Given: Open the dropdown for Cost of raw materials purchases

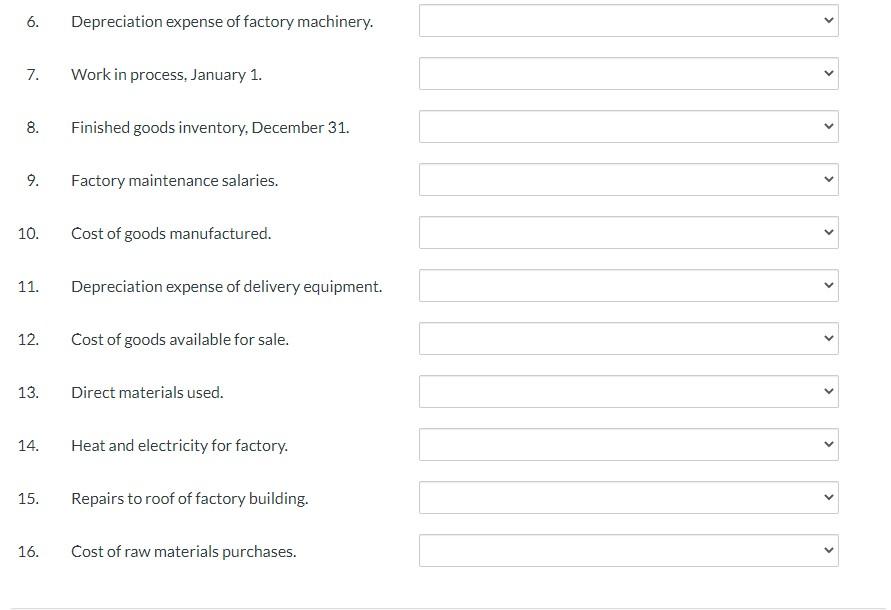Looking at the screenshot, I should tap(628, 550).
